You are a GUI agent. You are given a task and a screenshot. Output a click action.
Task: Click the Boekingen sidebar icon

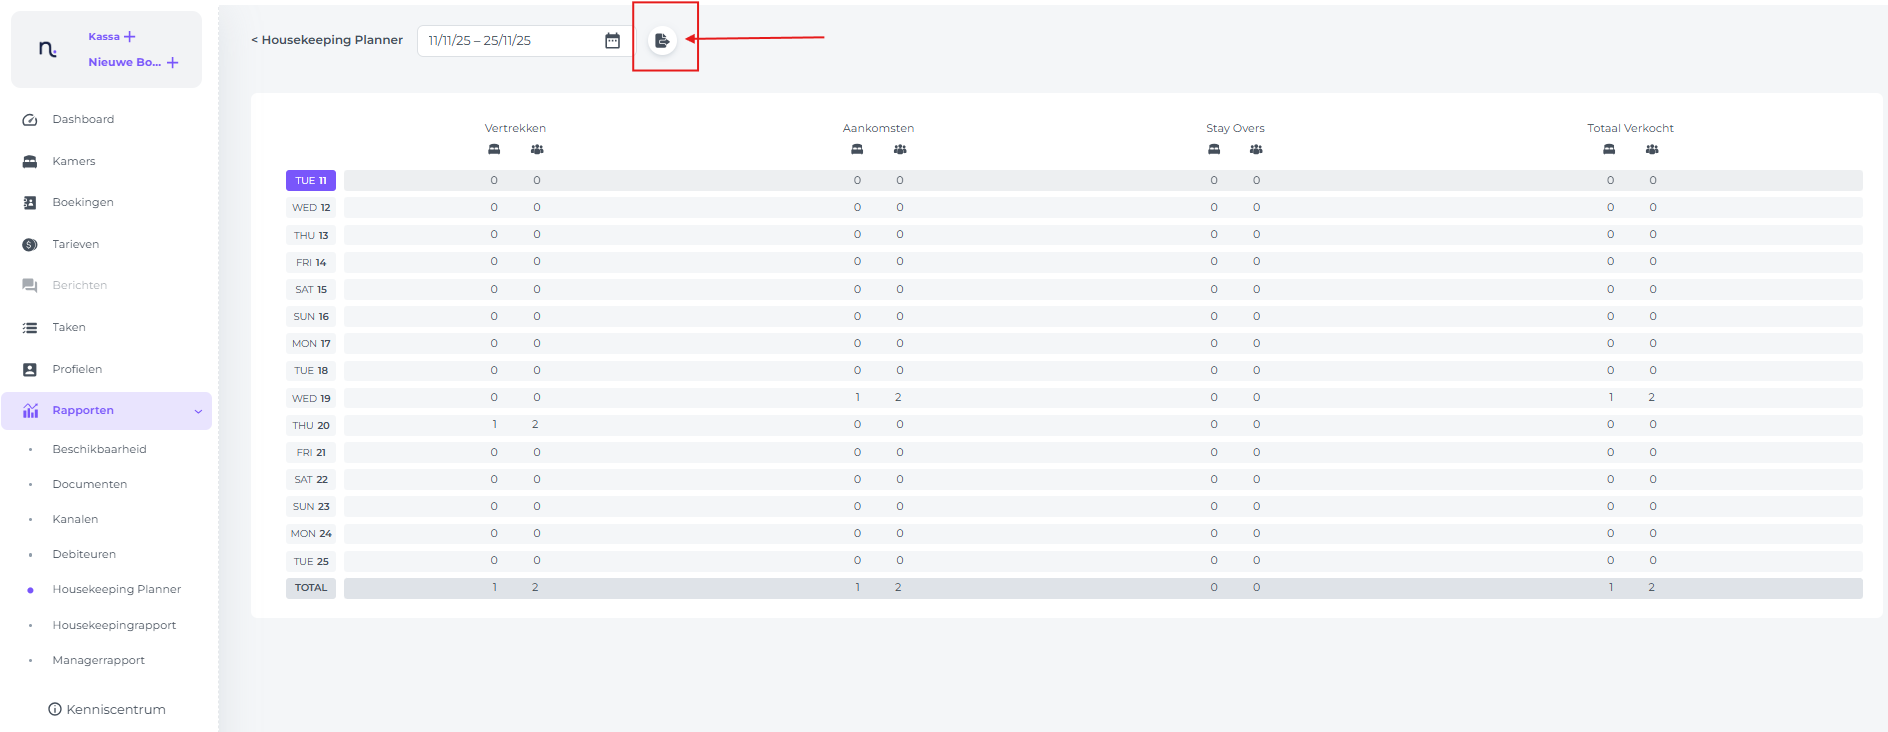[30, 203]
